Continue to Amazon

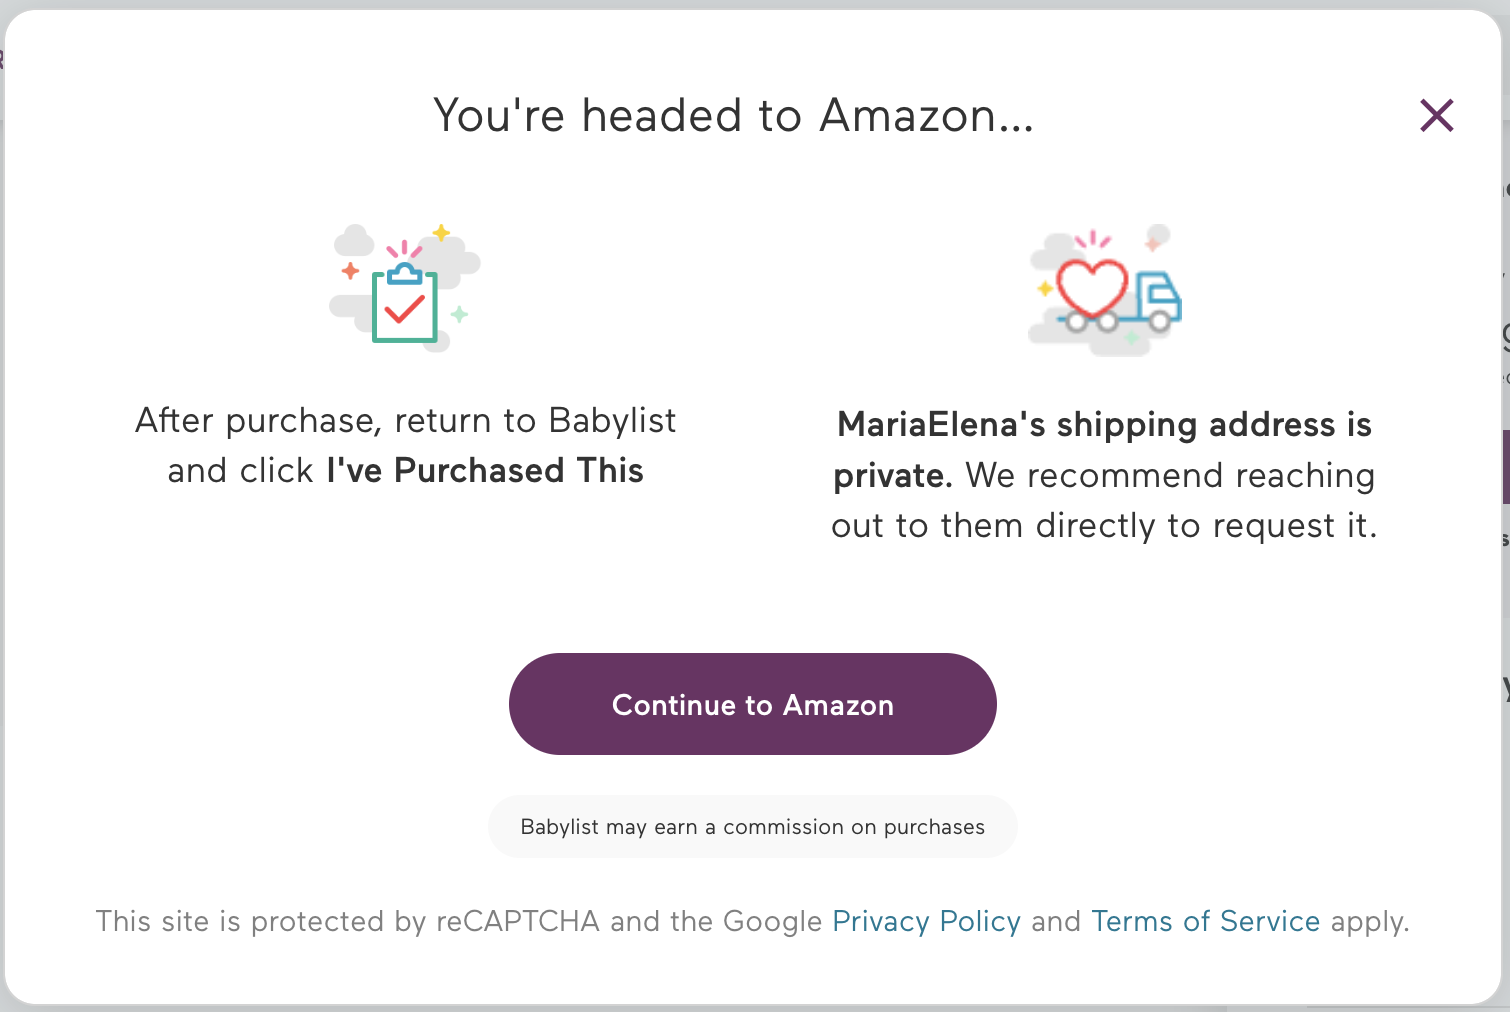click(753, 704)
